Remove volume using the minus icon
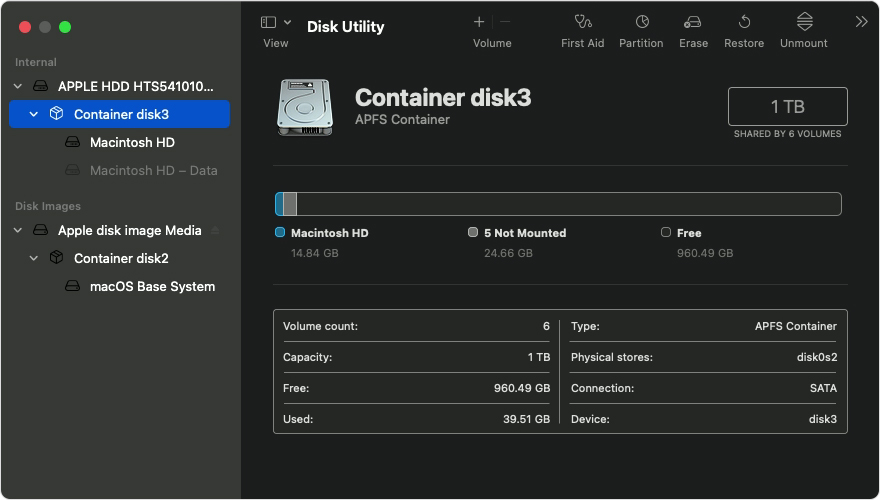 pyautogui.click(x=505, y=22)
